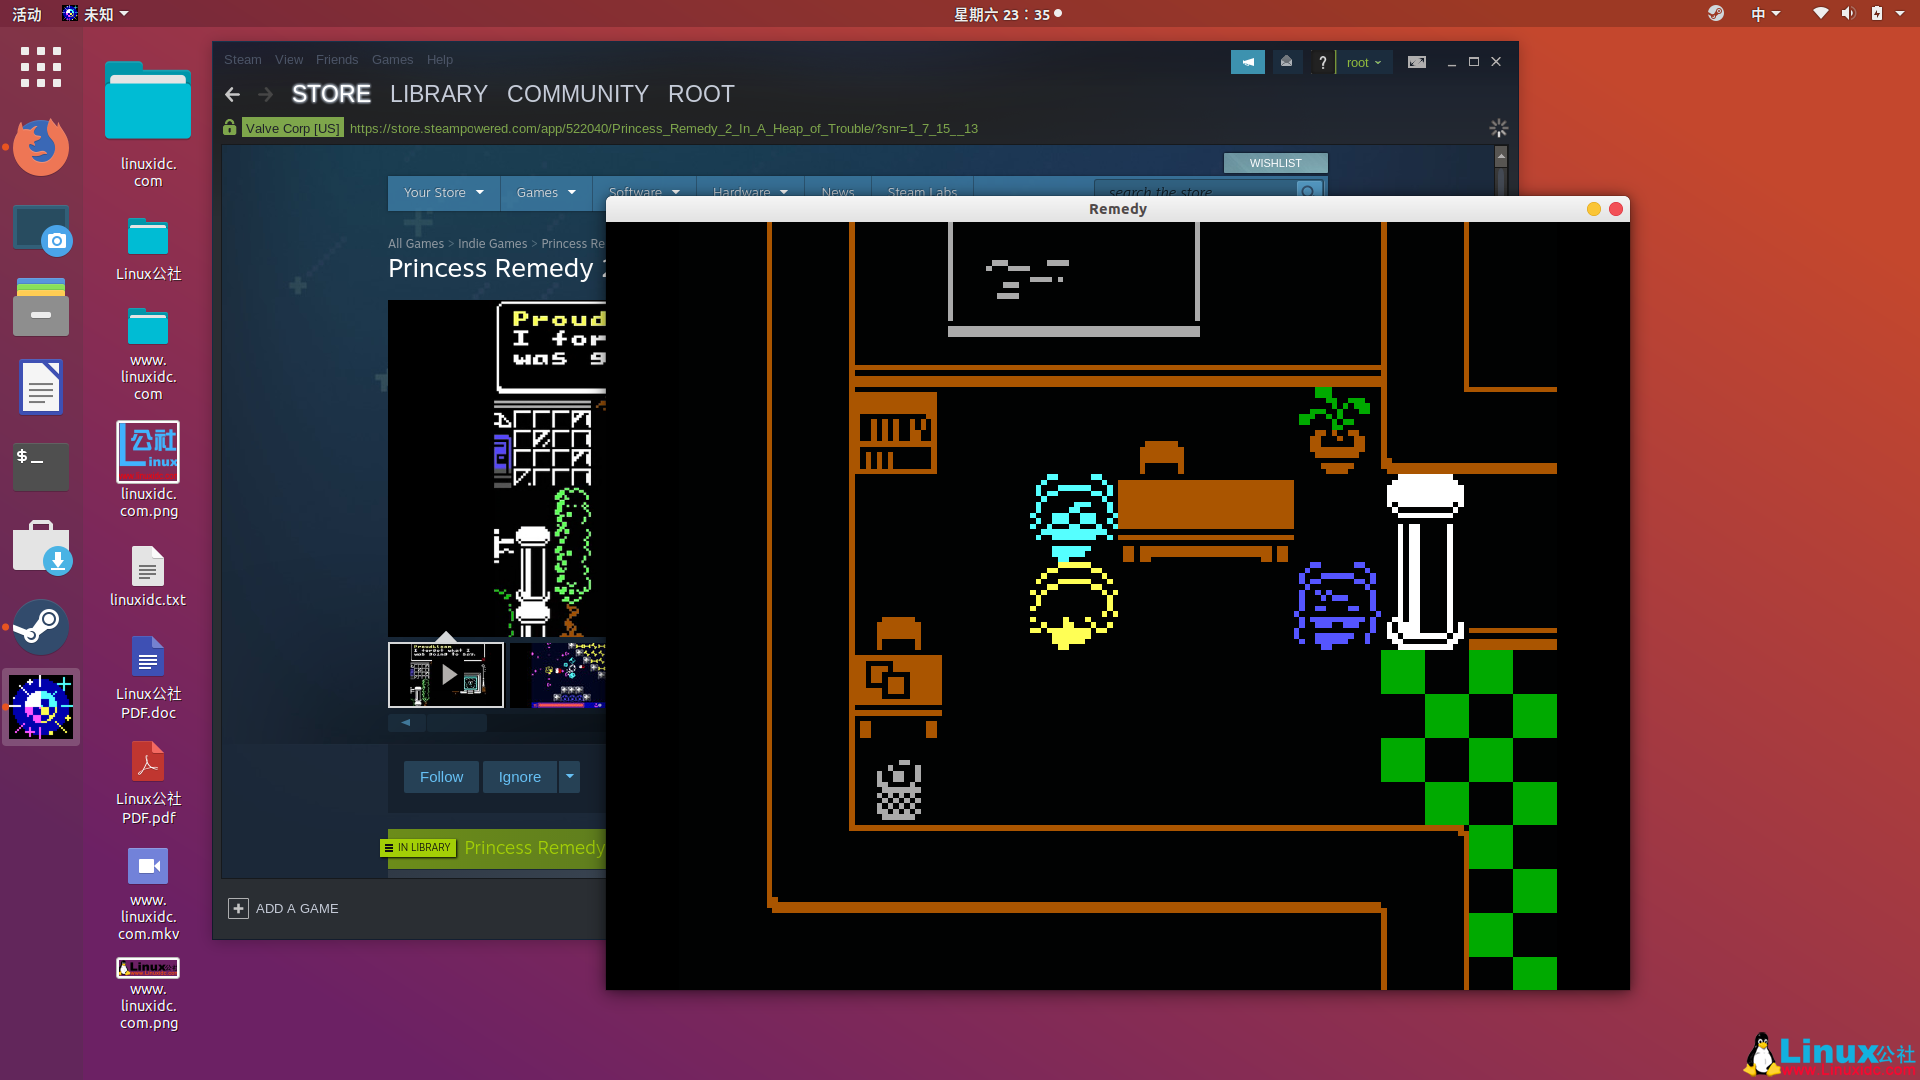Click the Steam help question mark
Screen dimensions: 1920x1080
[x=1322, y=62]
